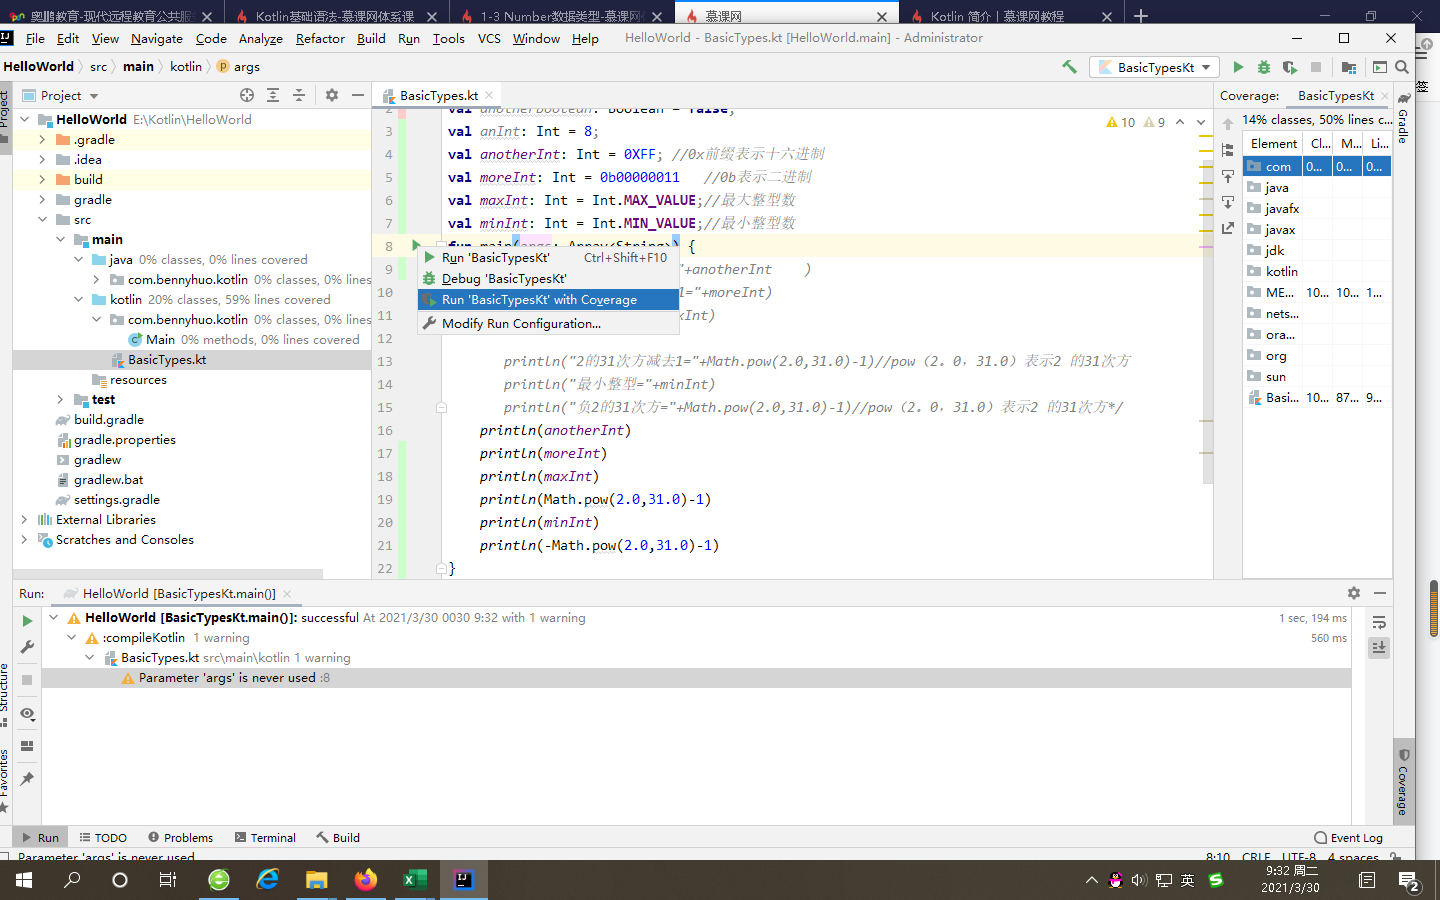Viewport: 1440px width, 900px height.
Task: Open Excel from the Windows taskbar
Action: coord(414,880)
